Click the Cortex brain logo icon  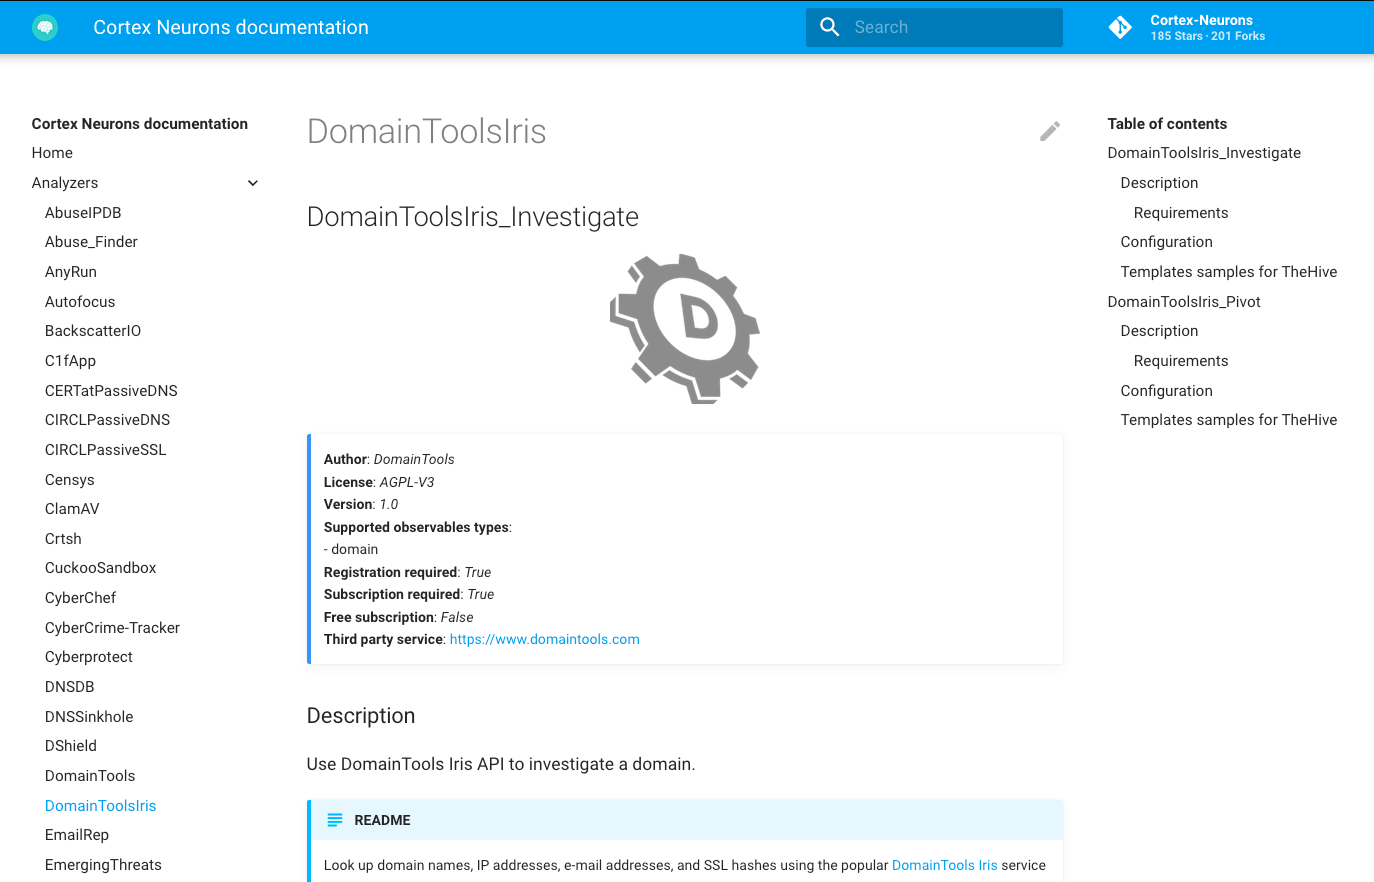click(45, 27)
